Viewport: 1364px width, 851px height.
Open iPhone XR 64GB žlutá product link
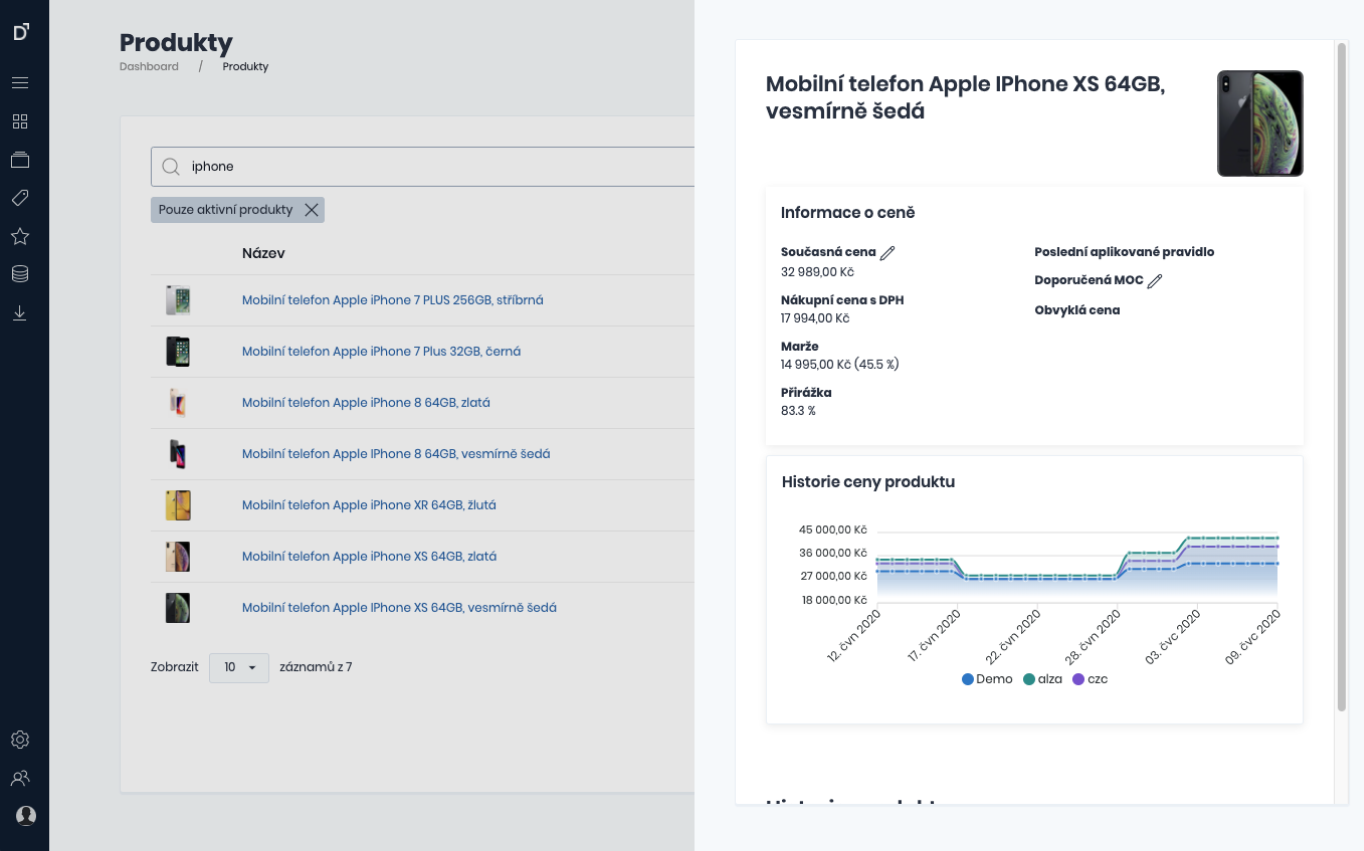point(369,505)
